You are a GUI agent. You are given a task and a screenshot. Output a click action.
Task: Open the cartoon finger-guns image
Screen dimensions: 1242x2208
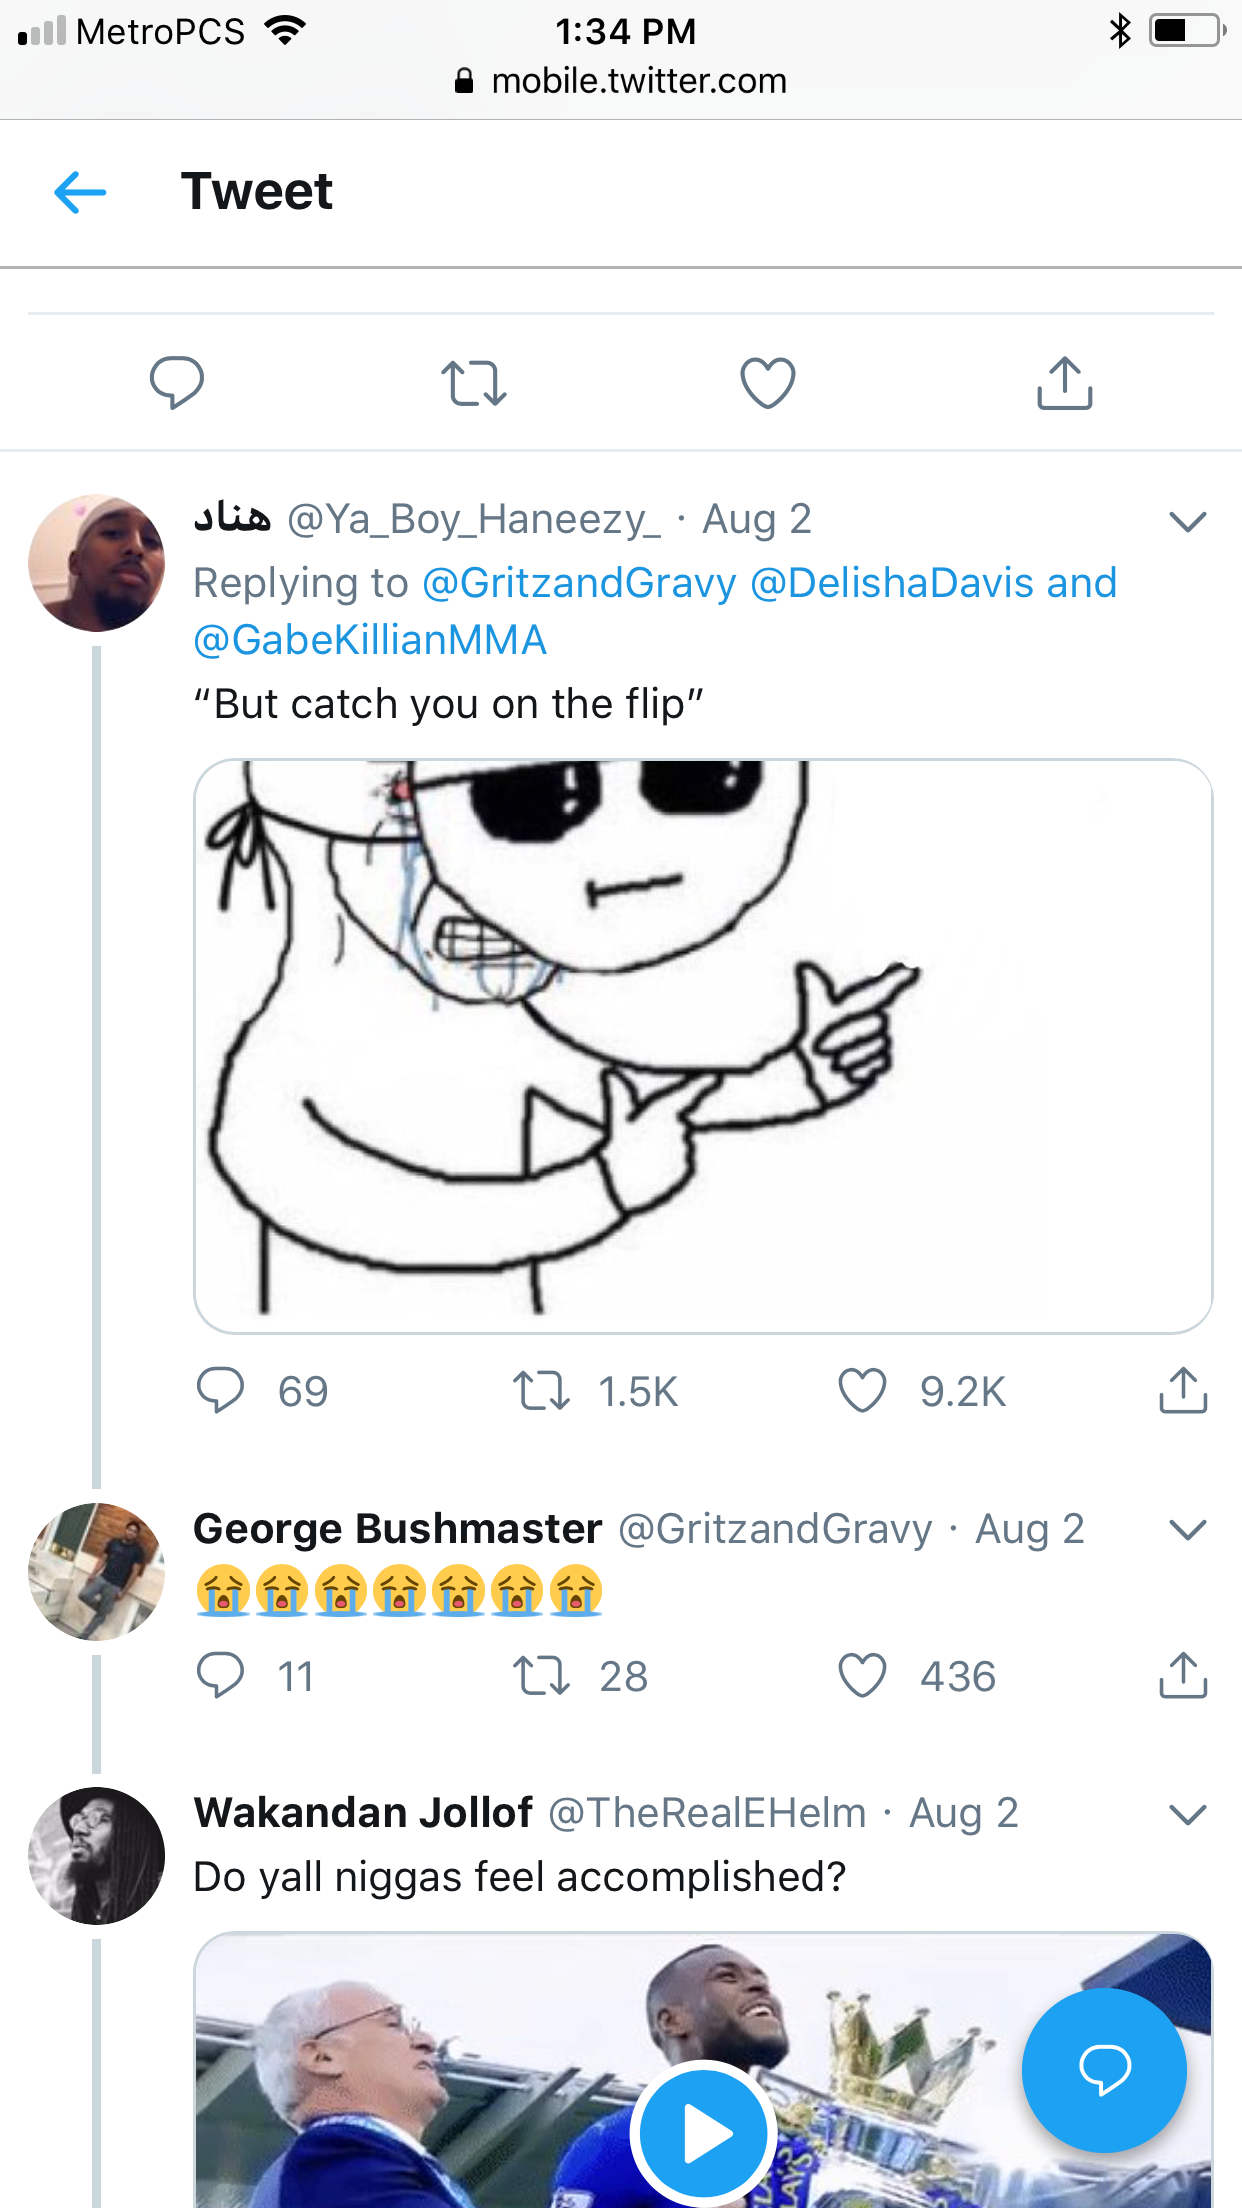coord(703,1046)
